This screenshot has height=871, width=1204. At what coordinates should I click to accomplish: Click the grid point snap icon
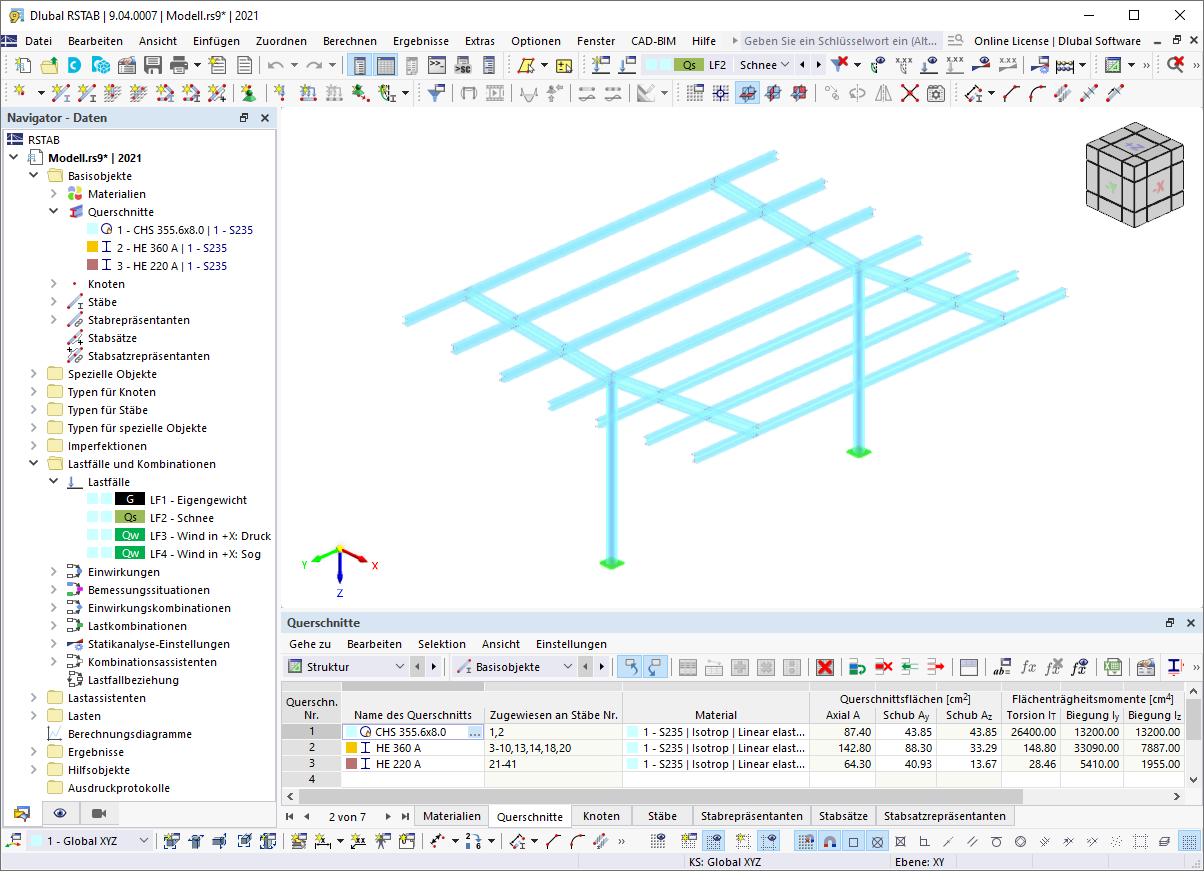coord(721,93)
